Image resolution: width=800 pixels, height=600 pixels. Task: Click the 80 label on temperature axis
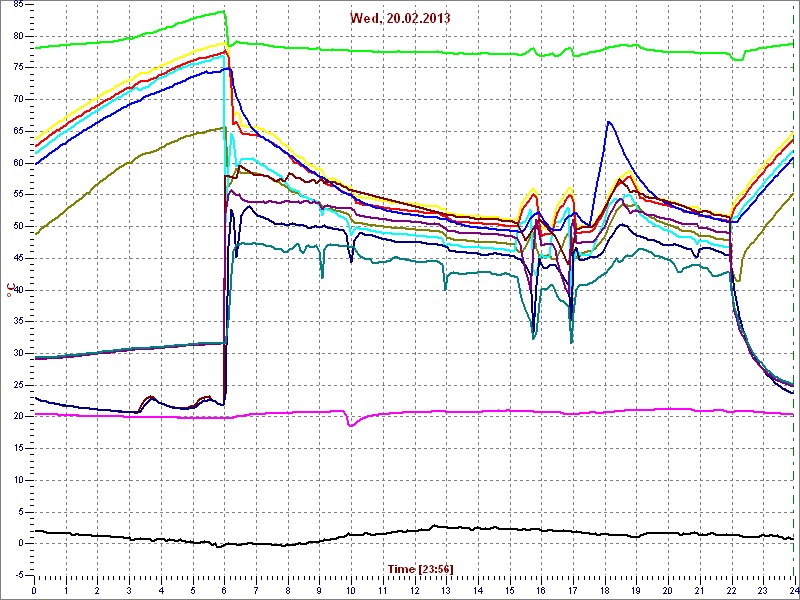pyautogui.click(x=18, y=36)
